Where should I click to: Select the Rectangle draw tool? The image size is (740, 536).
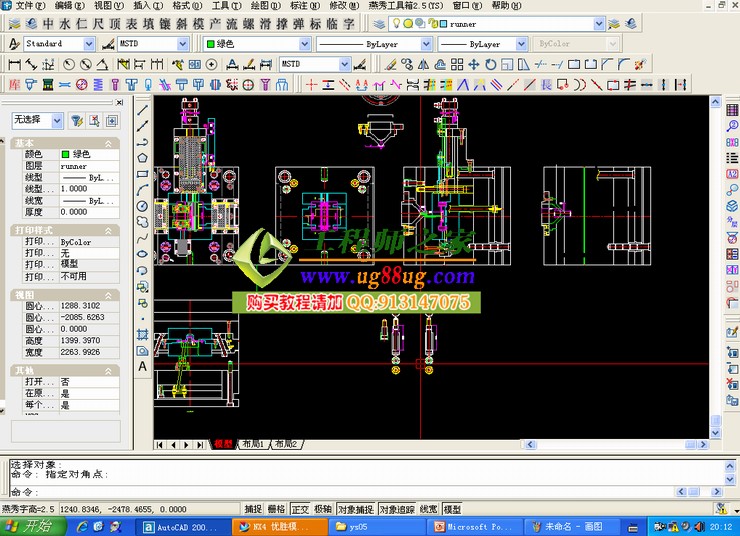(143, 173)
